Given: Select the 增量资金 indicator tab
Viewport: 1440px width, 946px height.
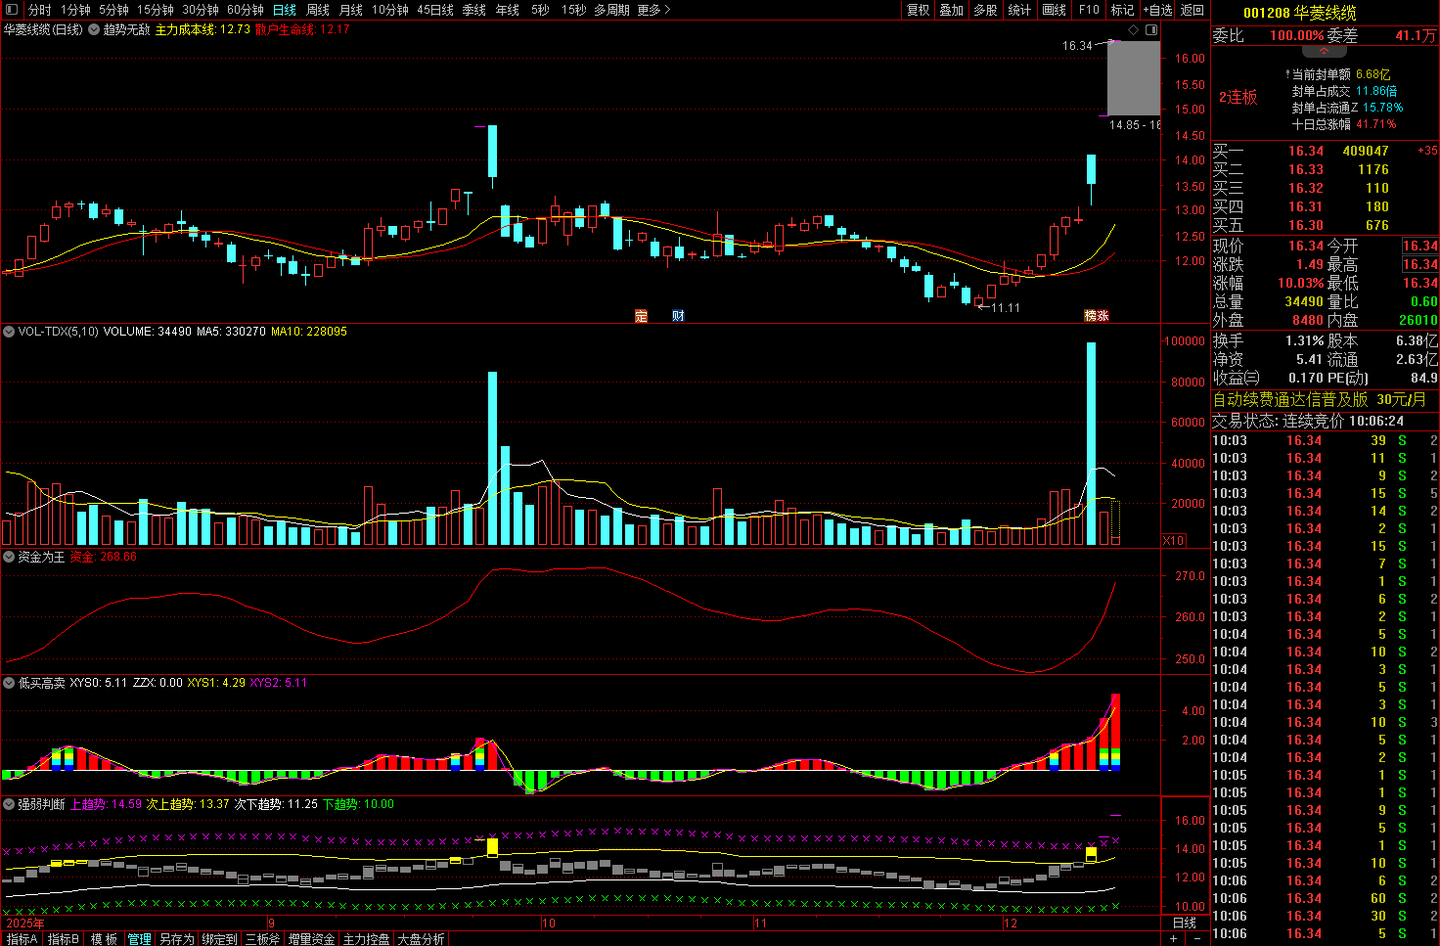Looking at the screenshot, I should point(312,939).
